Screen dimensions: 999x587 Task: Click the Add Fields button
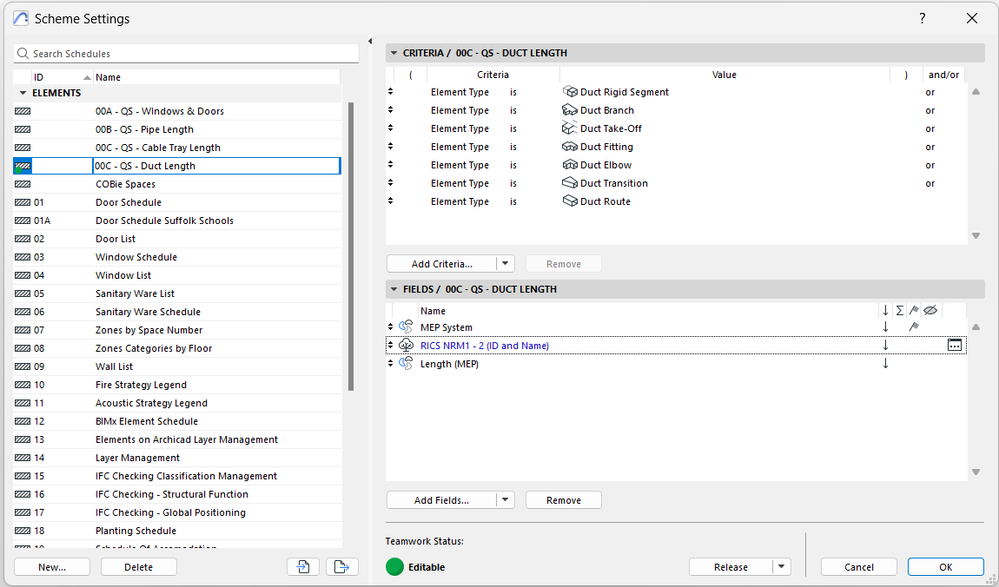(442, 500)
